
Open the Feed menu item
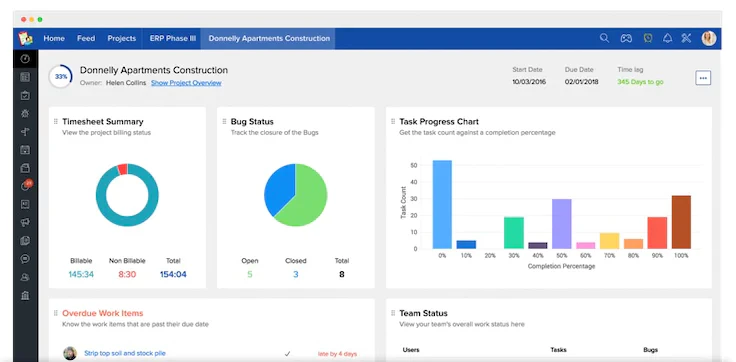pos(86,39)
